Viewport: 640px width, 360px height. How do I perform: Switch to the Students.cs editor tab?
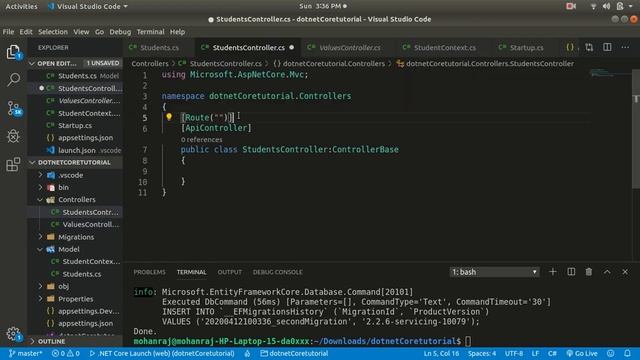(160, 48)
